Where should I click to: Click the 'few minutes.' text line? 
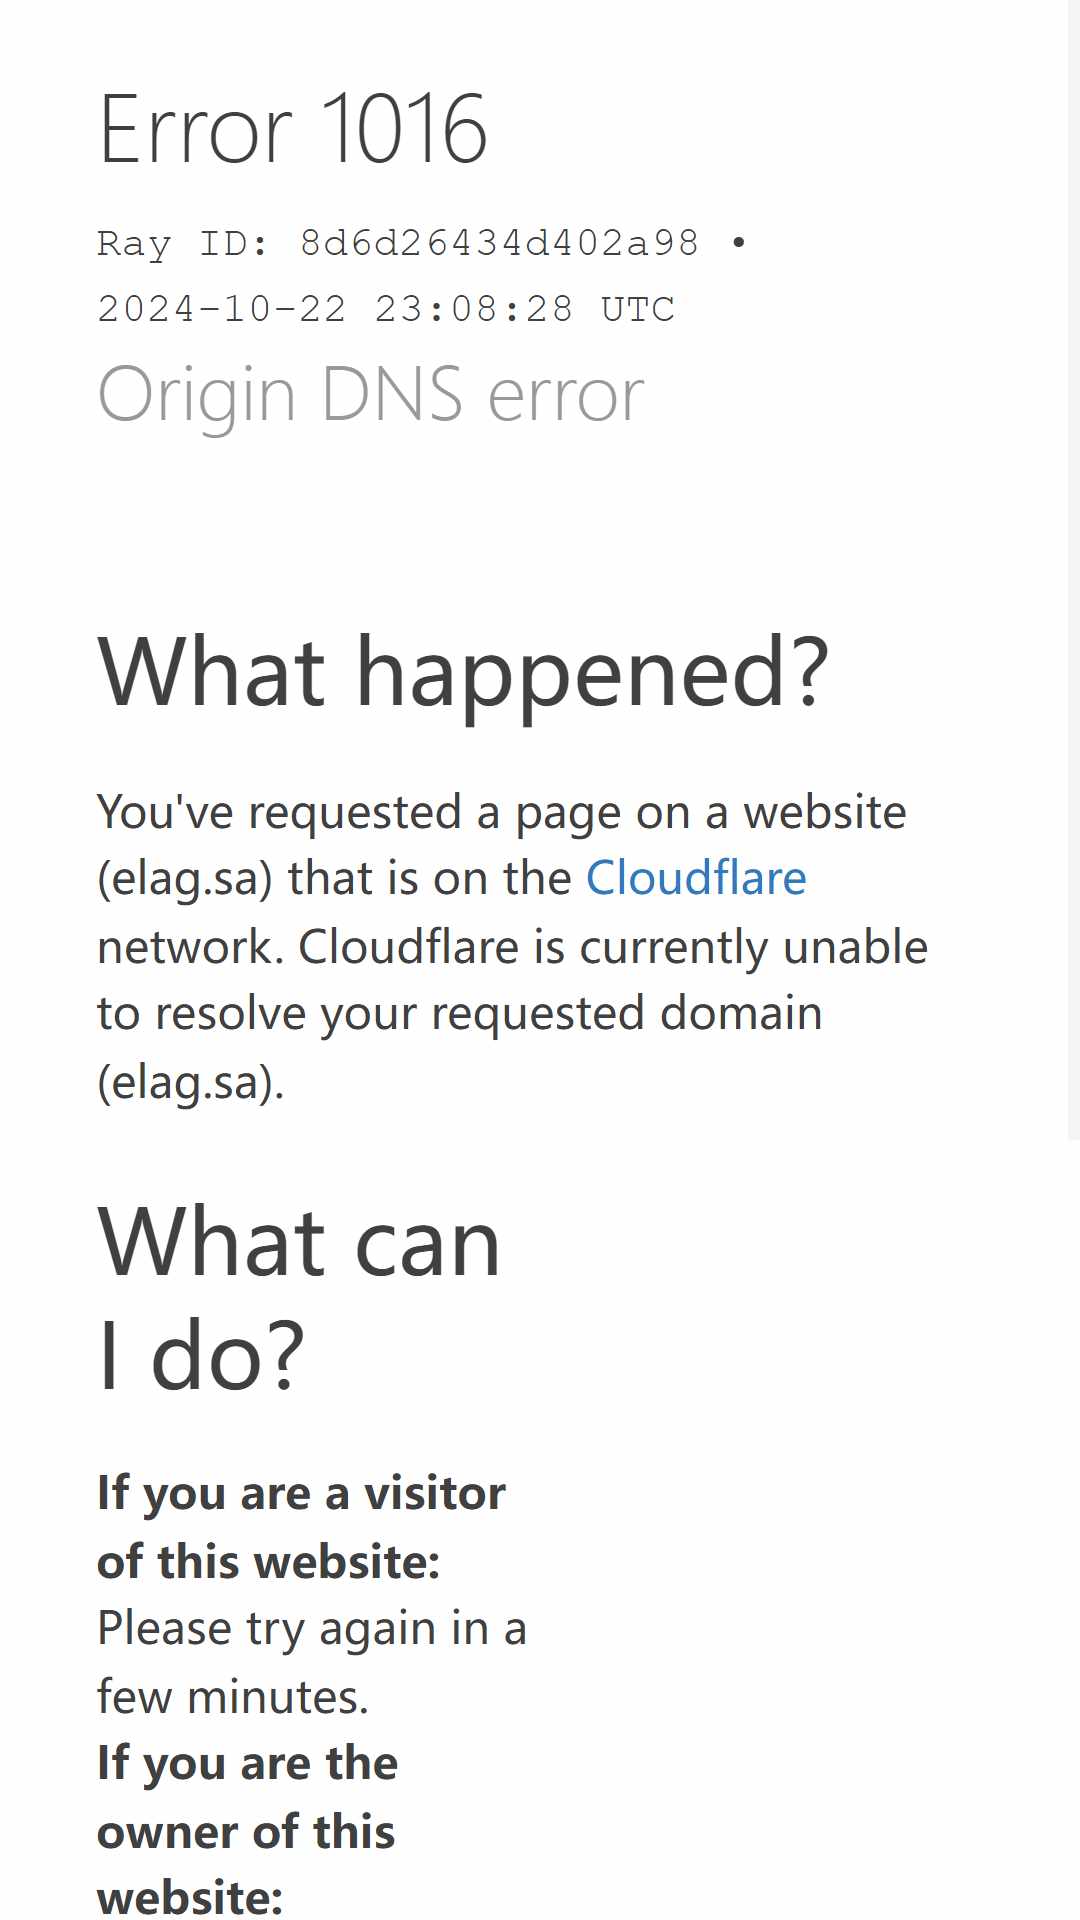coord(233,1697)
